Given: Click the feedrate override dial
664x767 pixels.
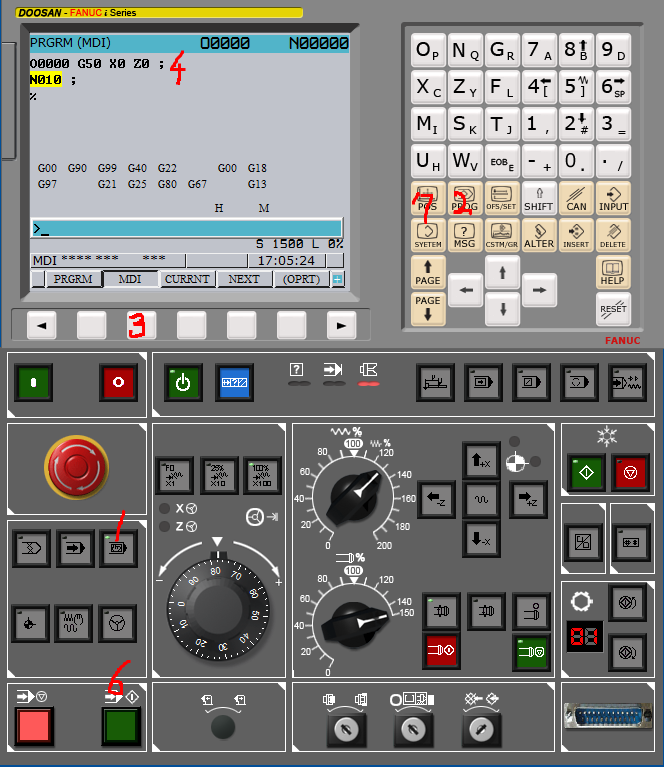Looking at the screenshot, I should pyautogui.click(x=355, y=496).
